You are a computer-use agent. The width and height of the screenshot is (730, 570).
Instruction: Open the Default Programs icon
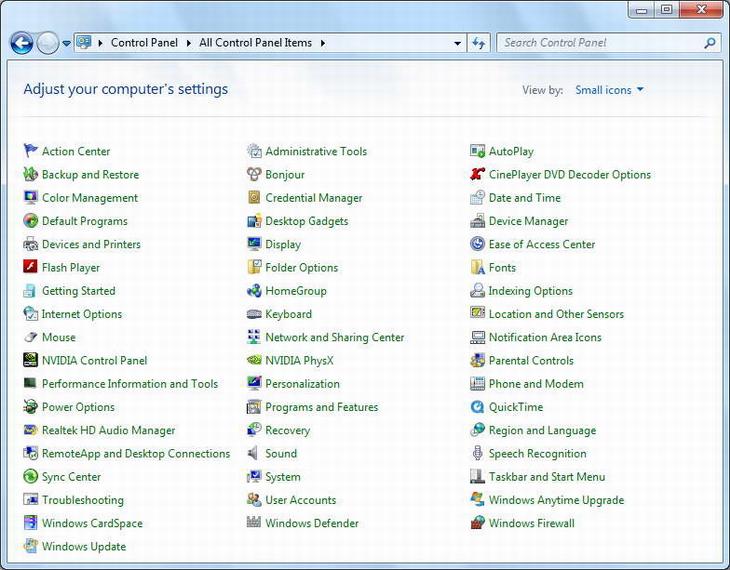(x=30, y=220)
